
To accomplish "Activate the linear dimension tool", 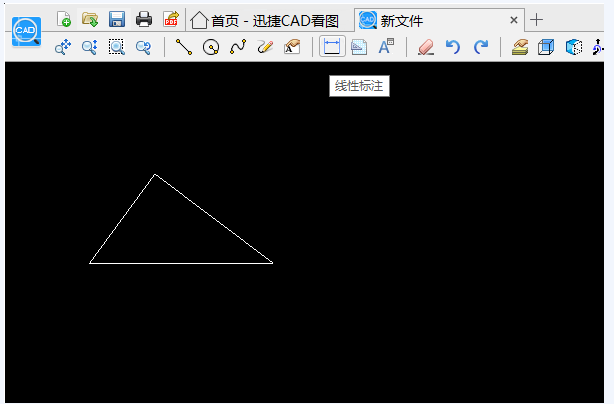I will pos(332,47).
